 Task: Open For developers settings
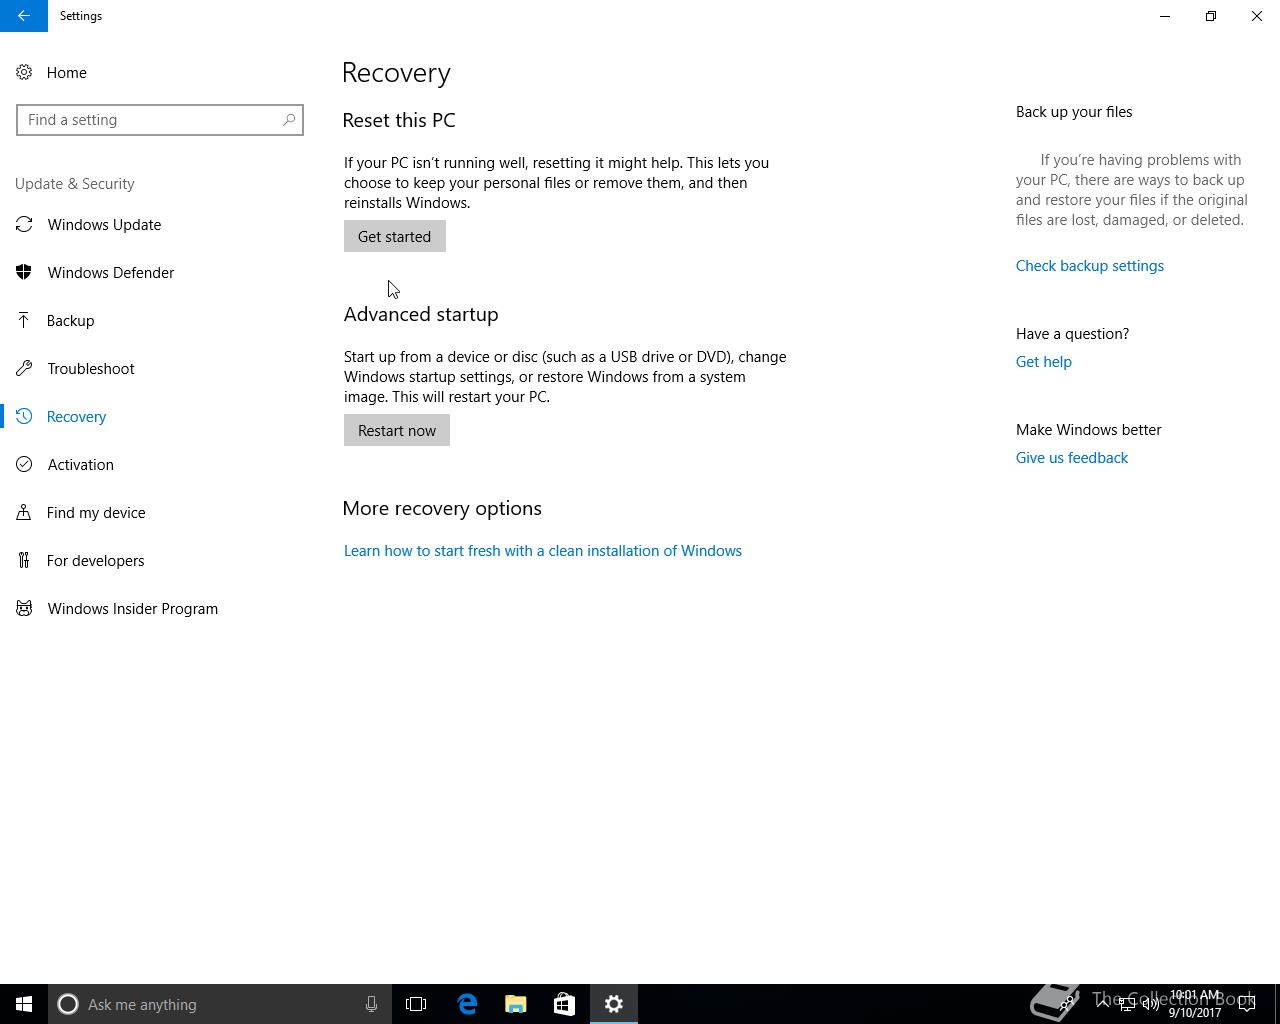[160, 560]
